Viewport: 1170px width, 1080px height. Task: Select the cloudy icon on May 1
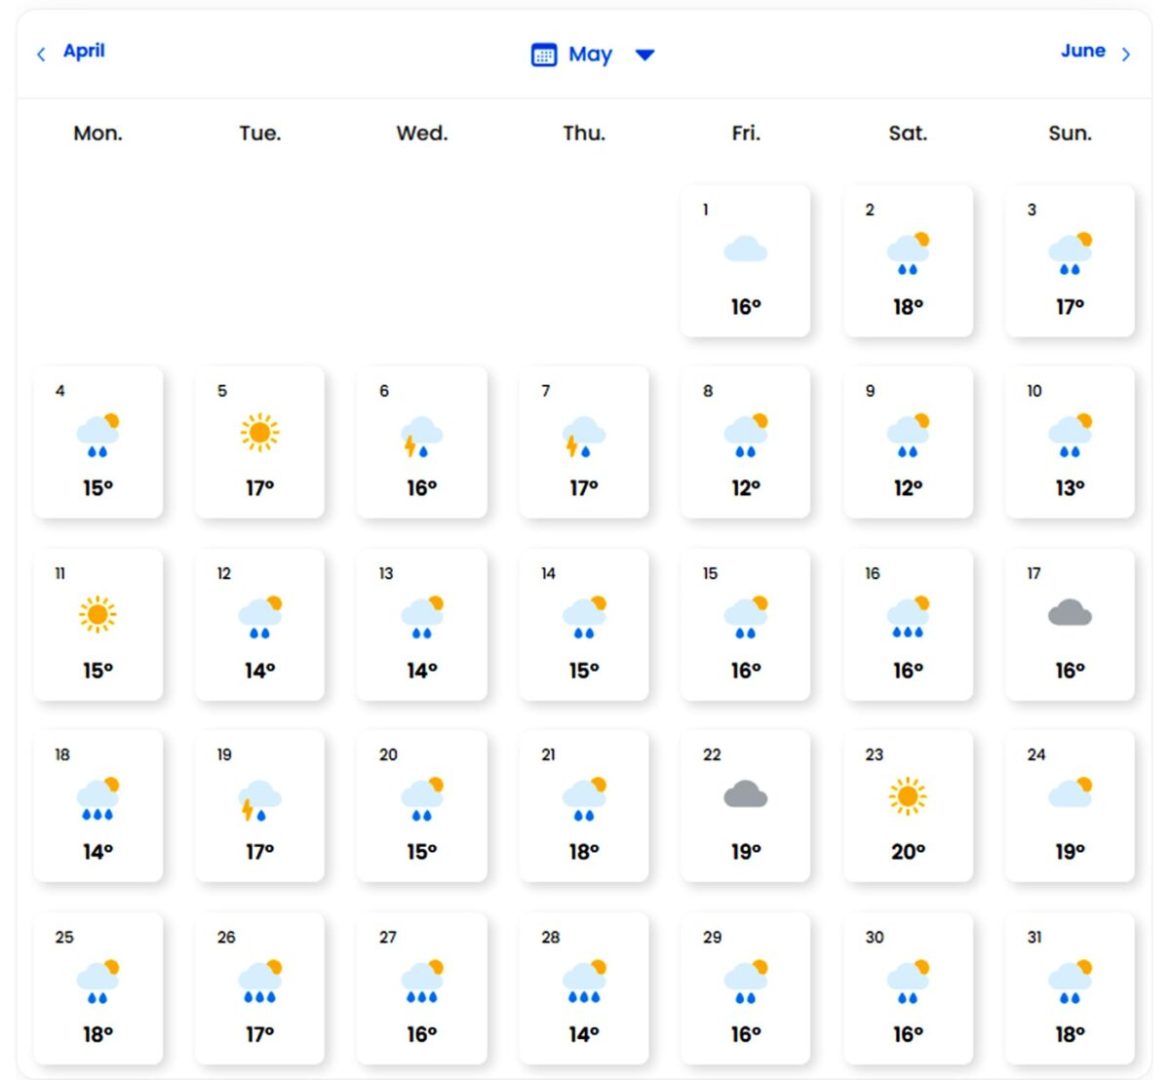[745, 250]
